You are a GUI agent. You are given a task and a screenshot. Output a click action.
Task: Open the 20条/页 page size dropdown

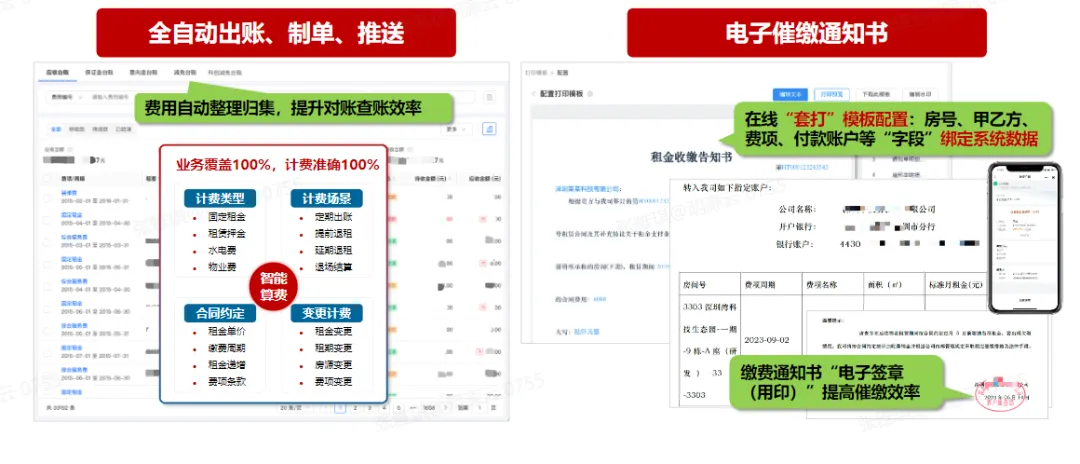293,408
